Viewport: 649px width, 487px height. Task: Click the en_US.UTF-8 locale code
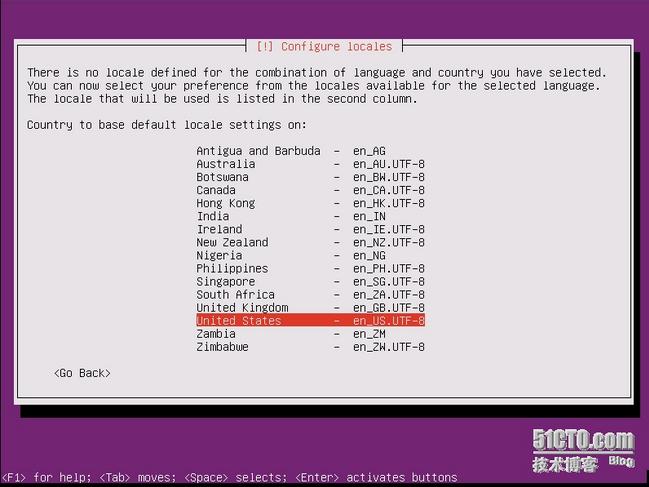pos(389,321)
